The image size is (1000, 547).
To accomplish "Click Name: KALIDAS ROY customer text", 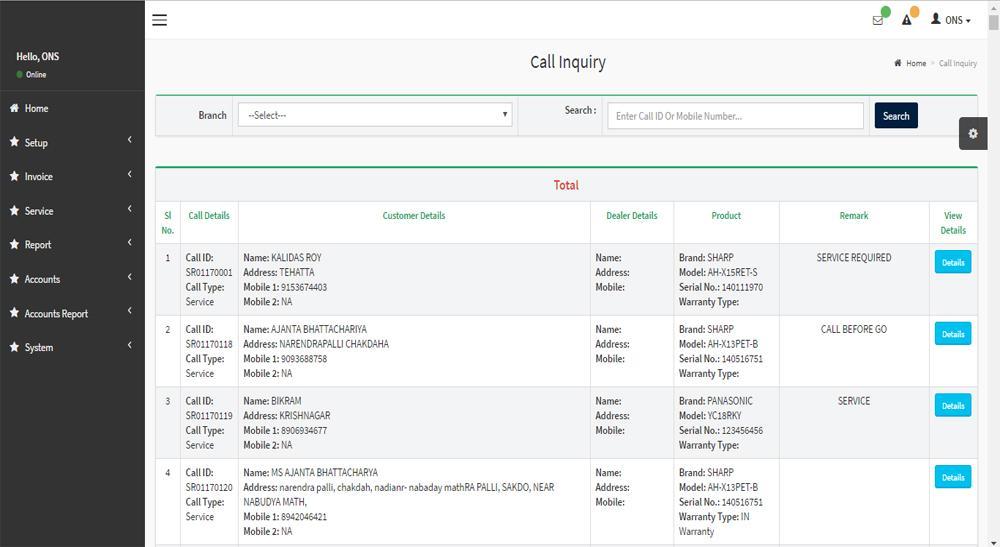I will [x=283, y=258].
